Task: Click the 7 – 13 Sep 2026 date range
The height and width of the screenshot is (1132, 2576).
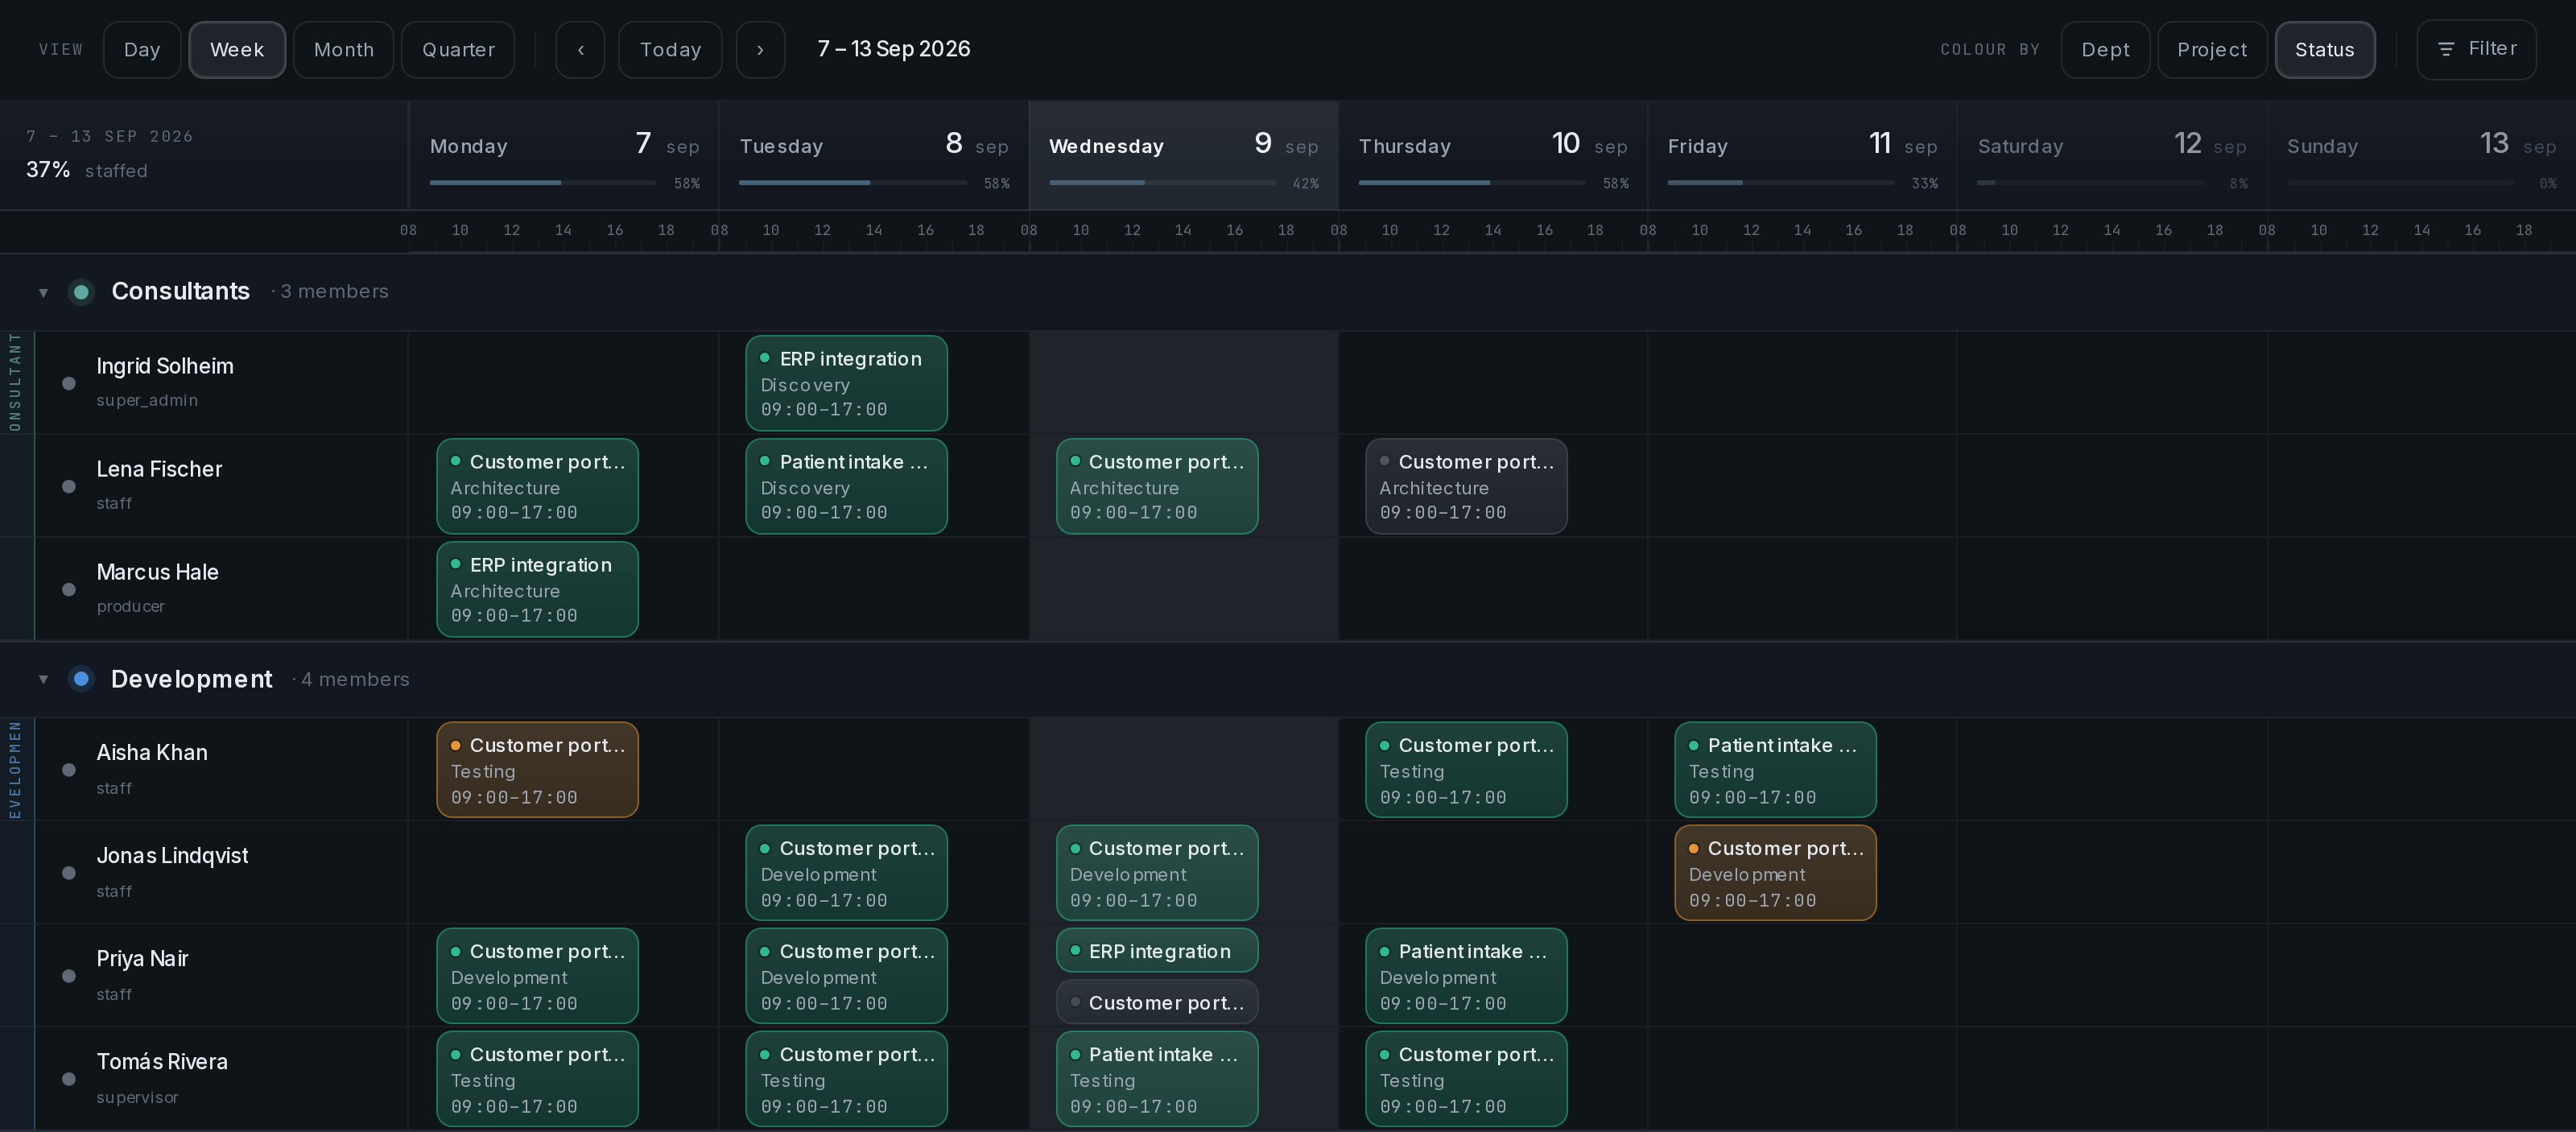Action: 894,49
